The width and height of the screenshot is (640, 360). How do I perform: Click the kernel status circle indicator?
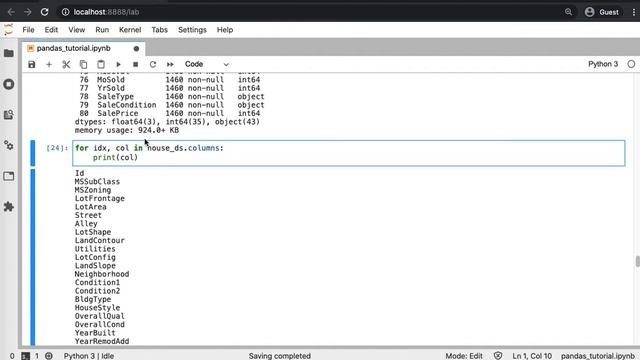point(631,64)
